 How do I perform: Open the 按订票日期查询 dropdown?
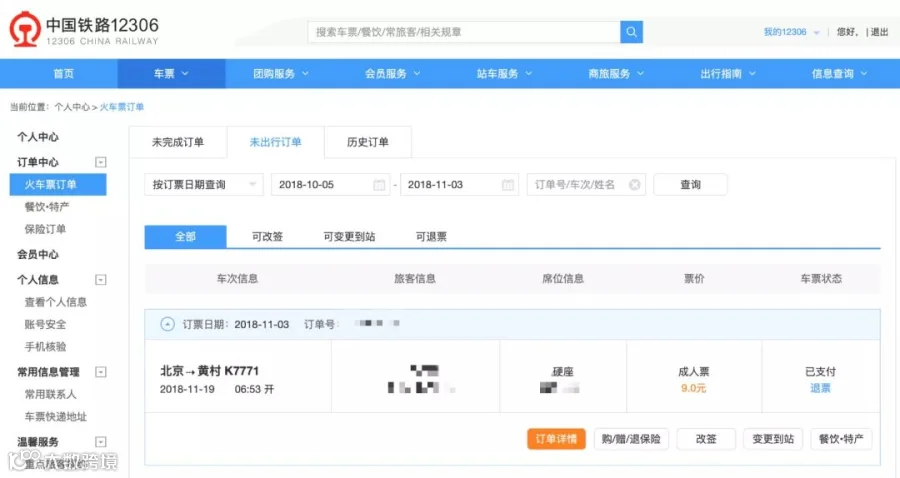(204, 185)
